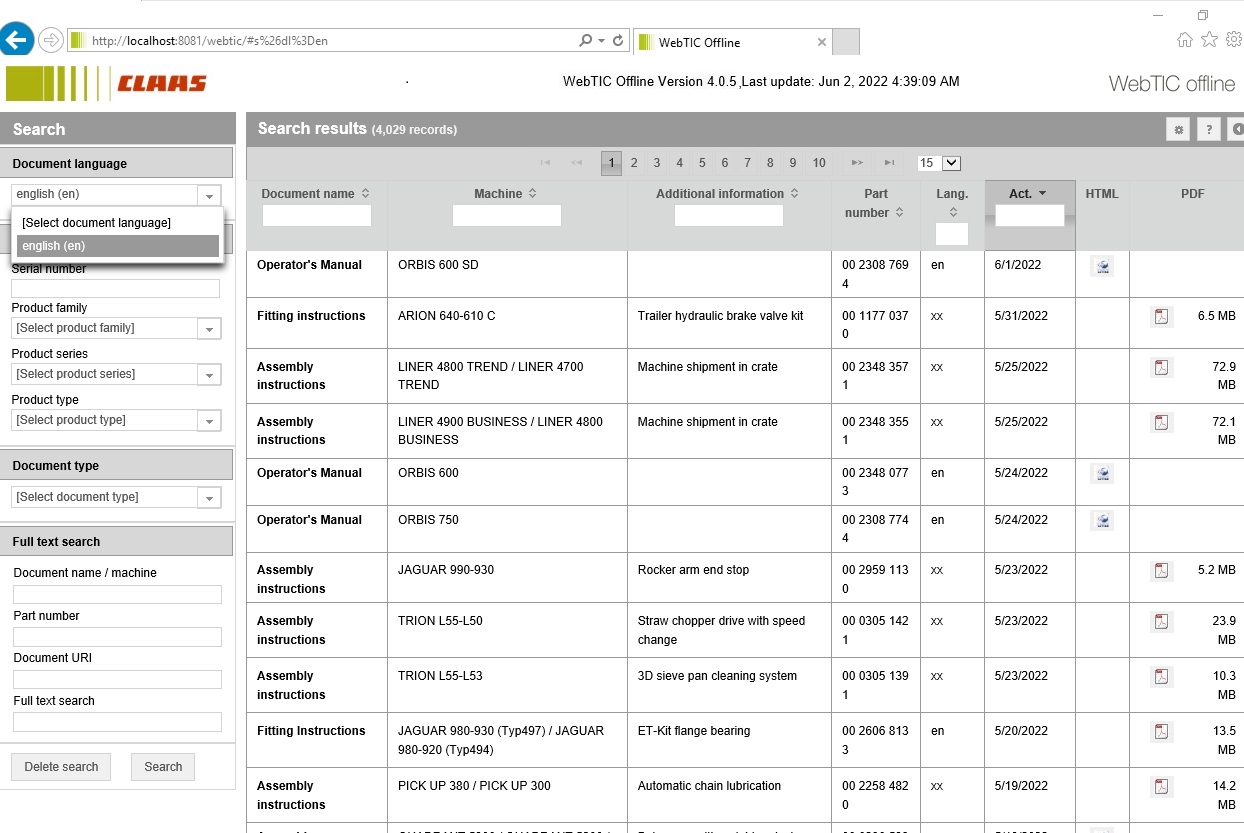Image resolution: width=1244 pixels, height=833 pixels.
Task: Open PDF for TRION L55-L53
Action: pos(1162,677)
